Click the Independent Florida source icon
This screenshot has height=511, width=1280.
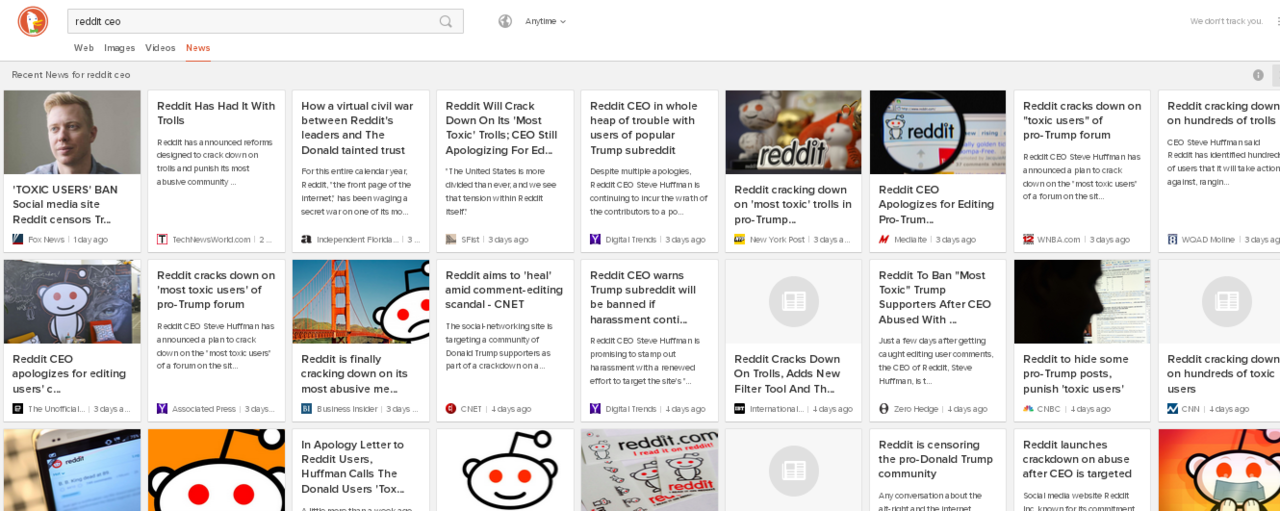click(306, 239)
